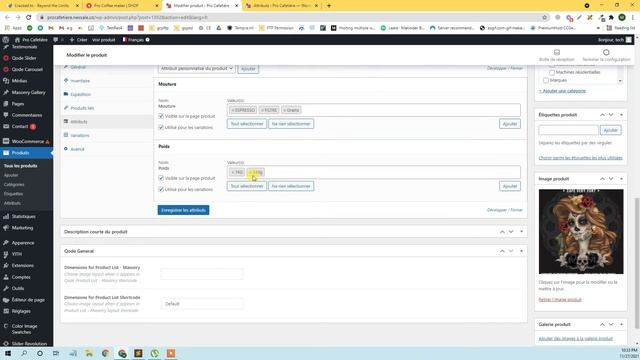Open Cortana circle on the taskbar
The height and width of the screenshot is (360, 640).
40,353
